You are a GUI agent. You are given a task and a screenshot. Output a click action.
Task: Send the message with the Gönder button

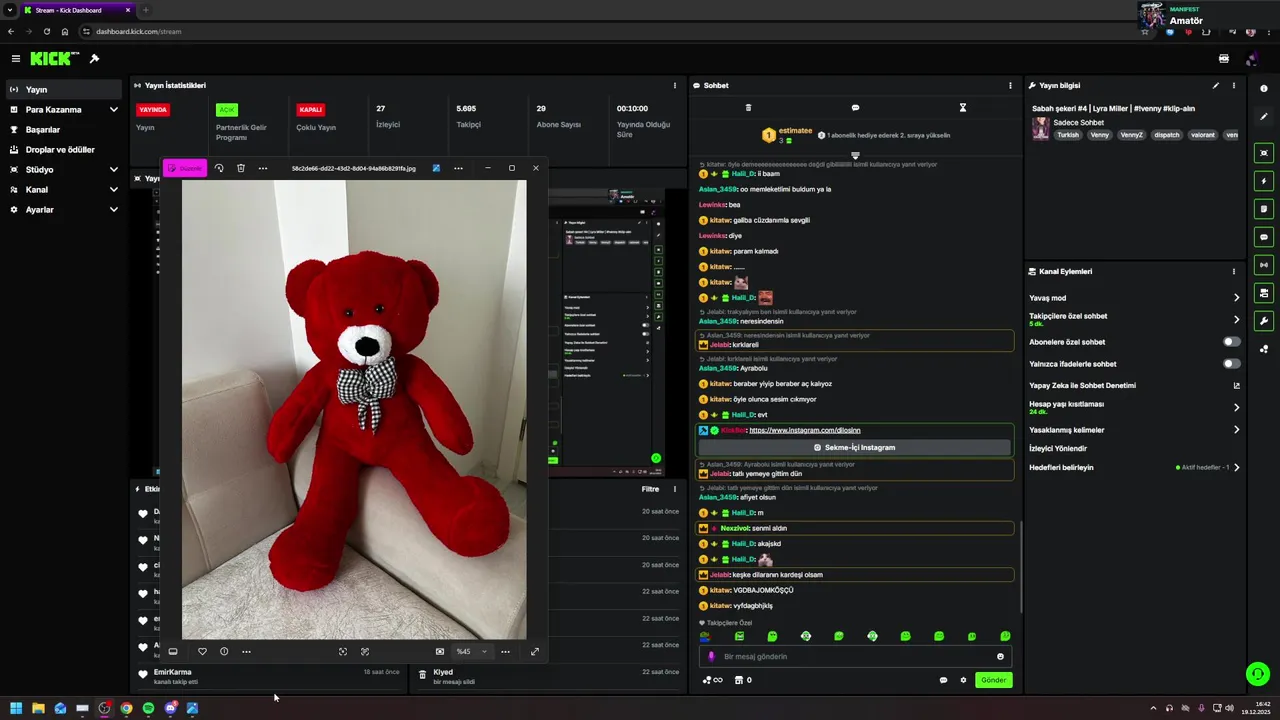tap(993, 680)
